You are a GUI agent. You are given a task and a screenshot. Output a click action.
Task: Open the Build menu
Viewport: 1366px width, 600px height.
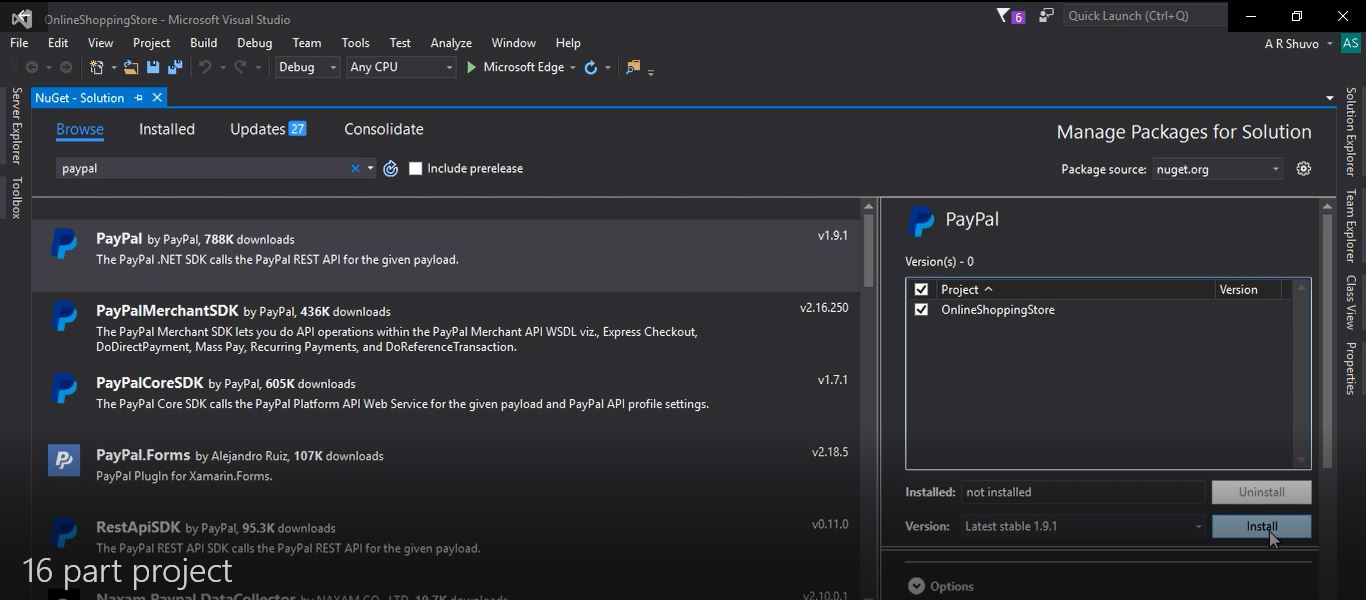point(203,43)
